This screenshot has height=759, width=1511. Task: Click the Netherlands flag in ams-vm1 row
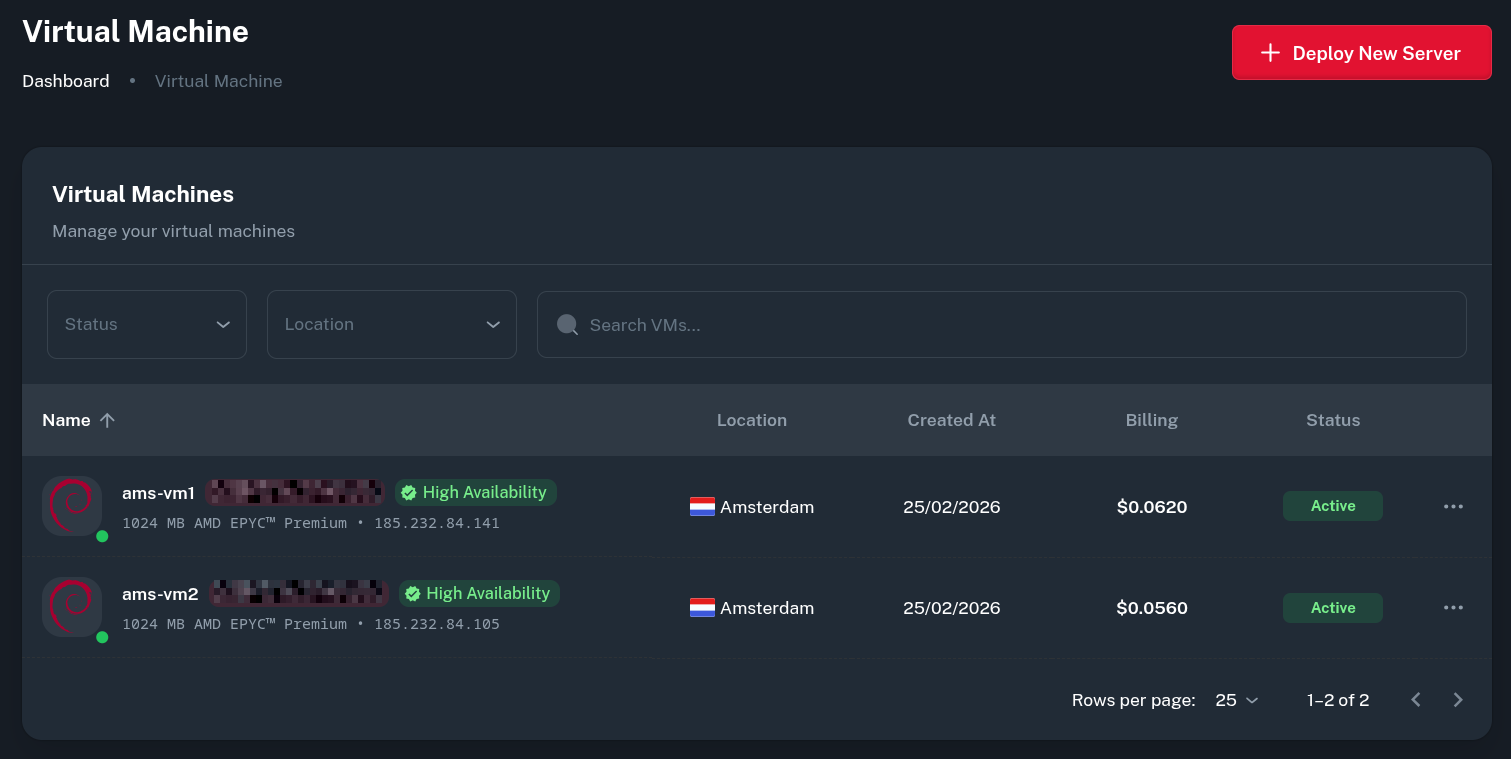(x=702, y=507)
